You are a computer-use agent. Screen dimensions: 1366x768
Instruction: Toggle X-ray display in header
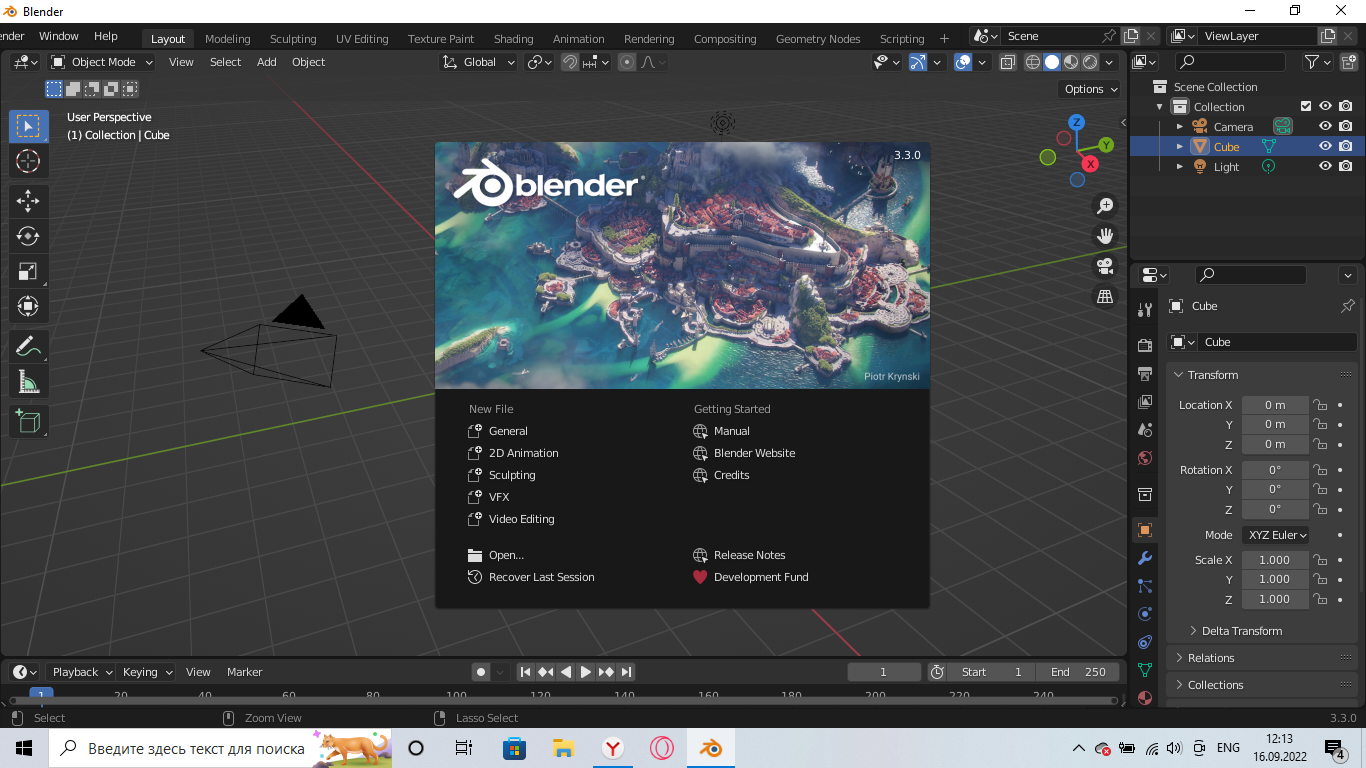(1008, 62)
